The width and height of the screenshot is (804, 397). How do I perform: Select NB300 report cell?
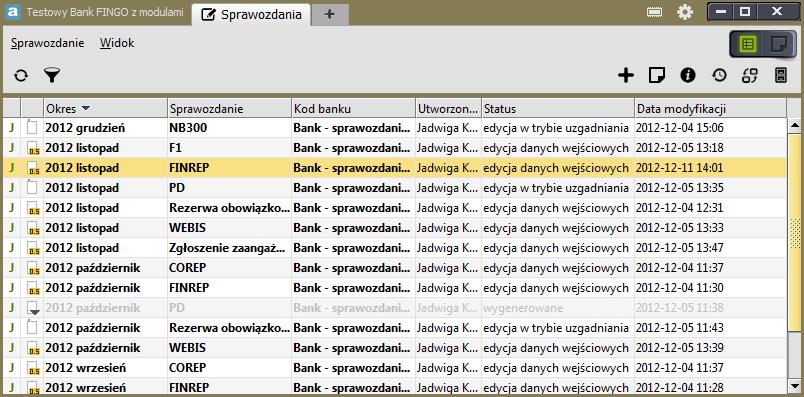[229, 128]
